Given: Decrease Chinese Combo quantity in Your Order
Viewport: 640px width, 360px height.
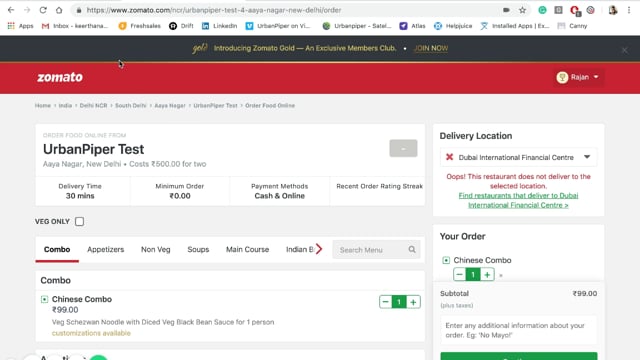Looking at the screenshot, I should [x=459, y=274].
